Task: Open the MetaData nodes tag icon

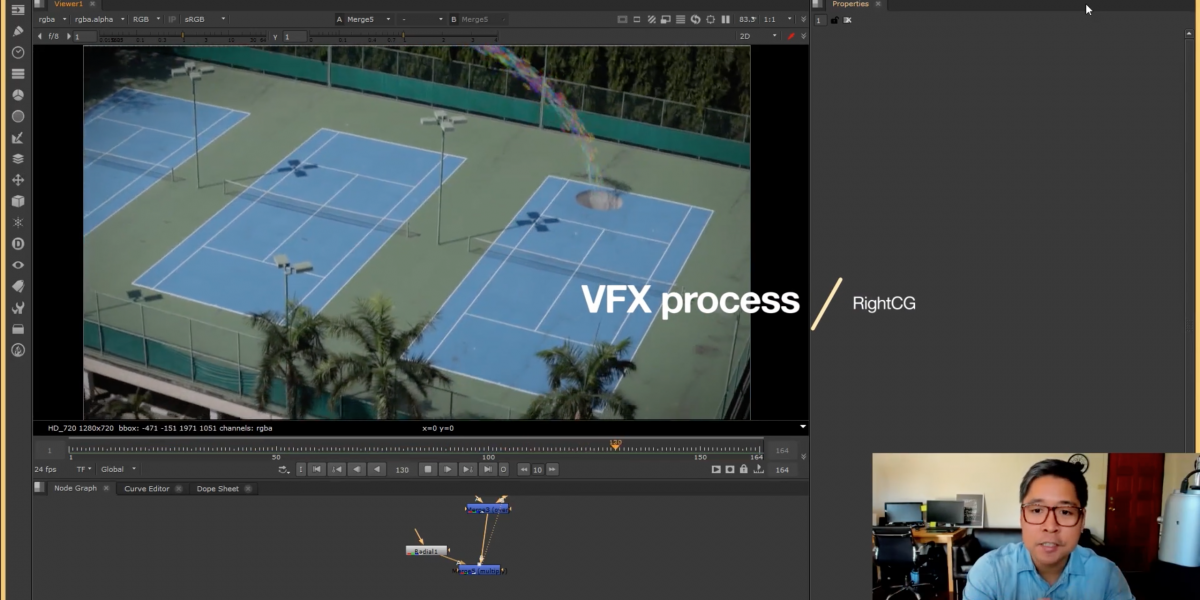Action: [18, 286]
